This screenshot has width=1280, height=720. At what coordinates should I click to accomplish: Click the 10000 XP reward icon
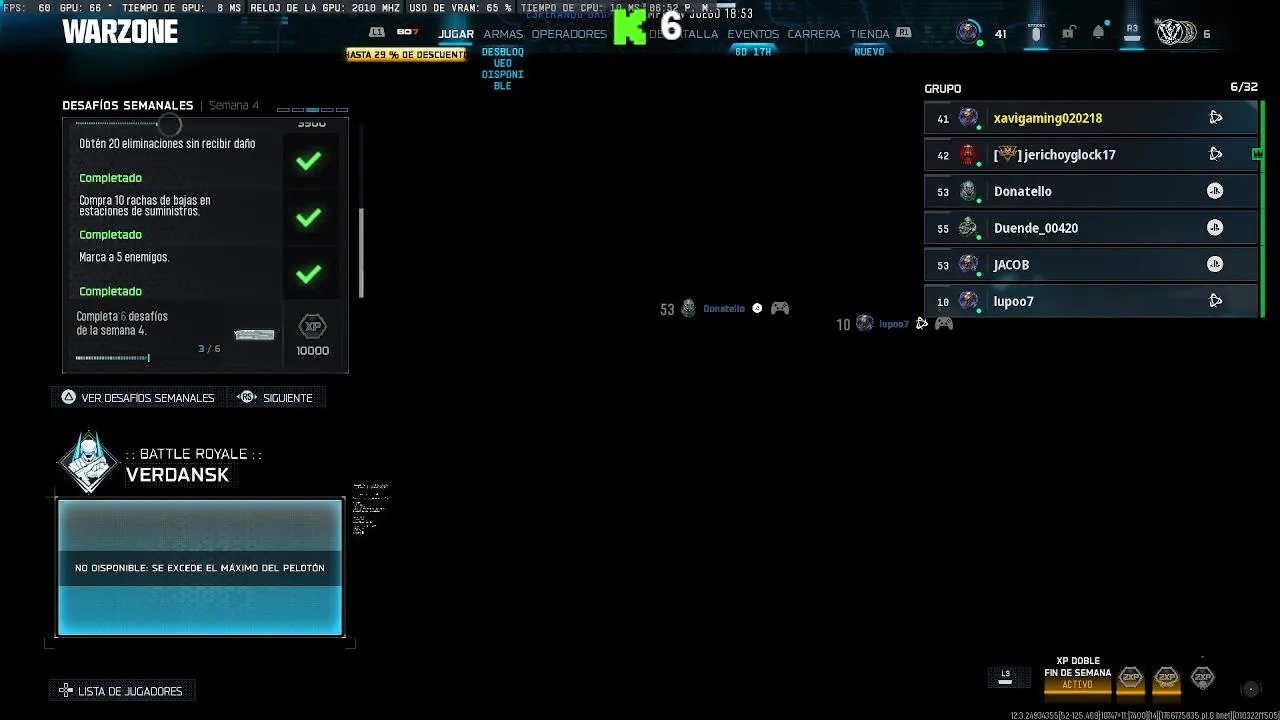tap(313, 327)
